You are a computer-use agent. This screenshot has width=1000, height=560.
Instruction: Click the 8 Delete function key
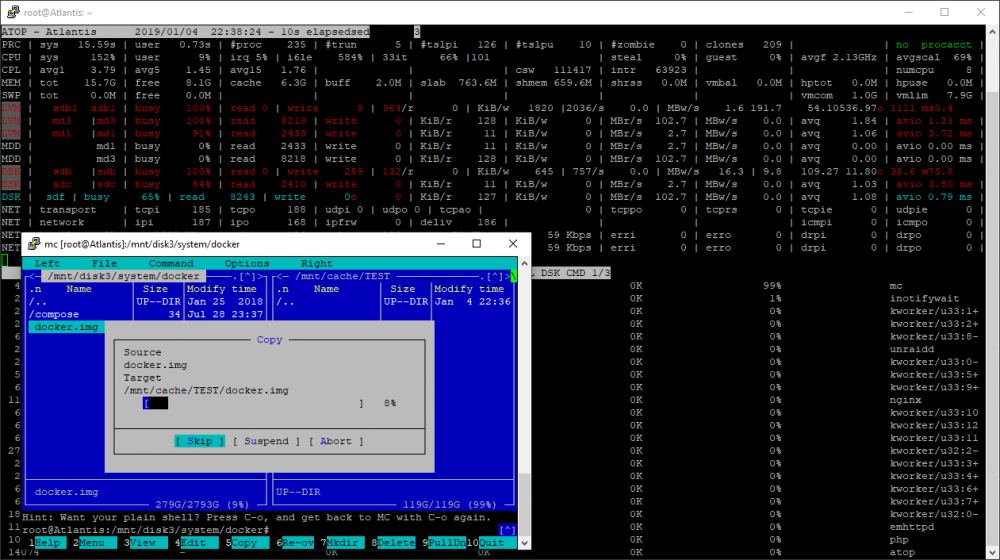pos(393,543)
